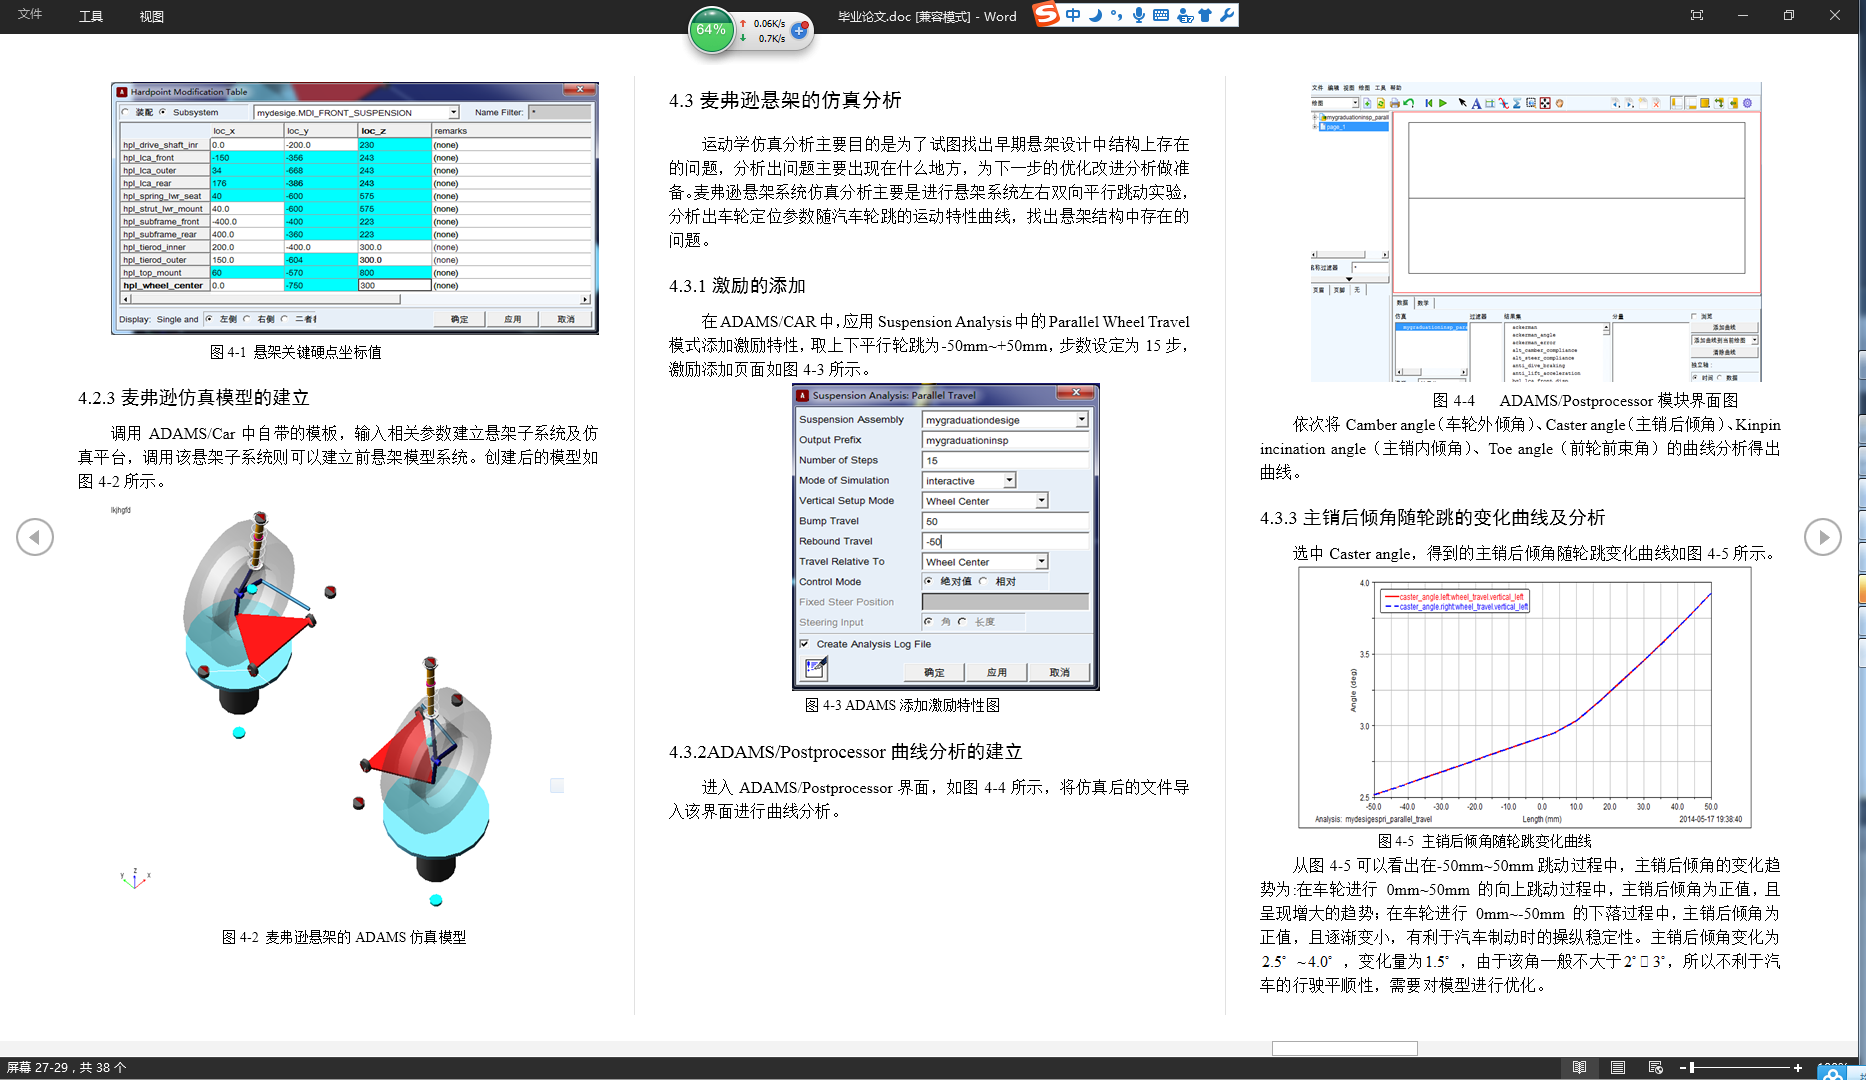1866x1080 pixels.
Task: Select the 装配 radio in Hardpoint table figure
Action: pos(126,112)
